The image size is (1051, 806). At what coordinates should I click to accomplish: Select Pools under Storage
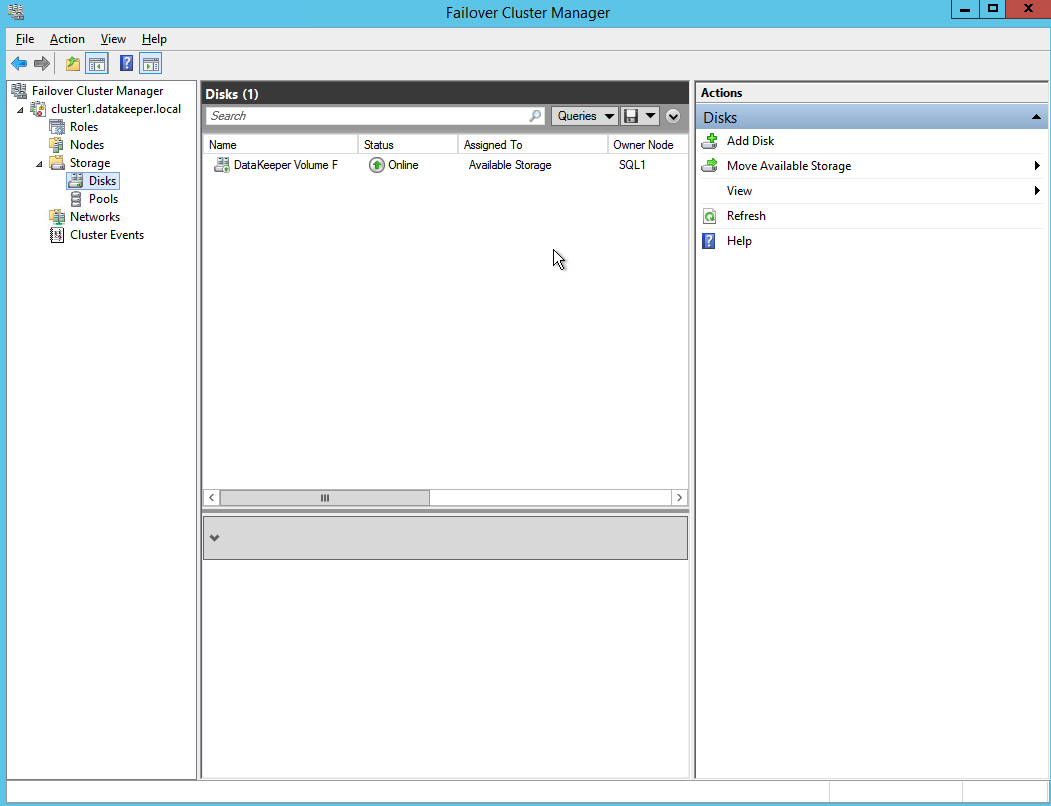click(x=103, y=199)
